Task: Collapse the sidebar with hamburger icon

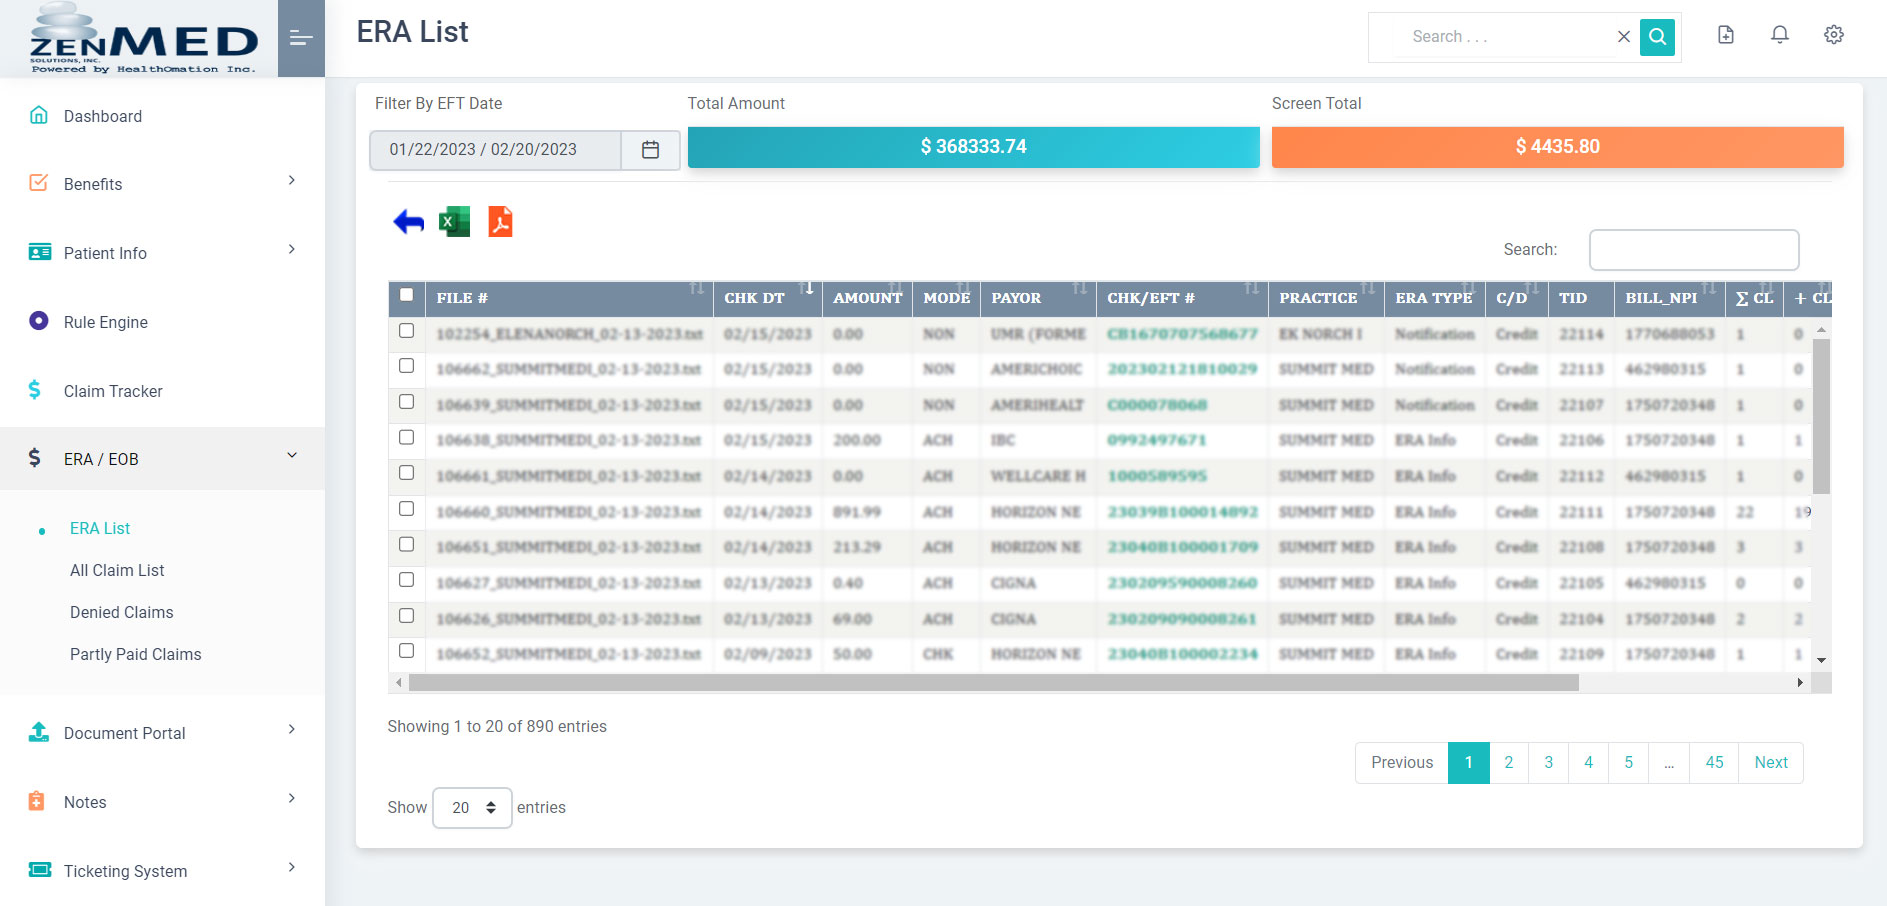Action: coord(301,38)
